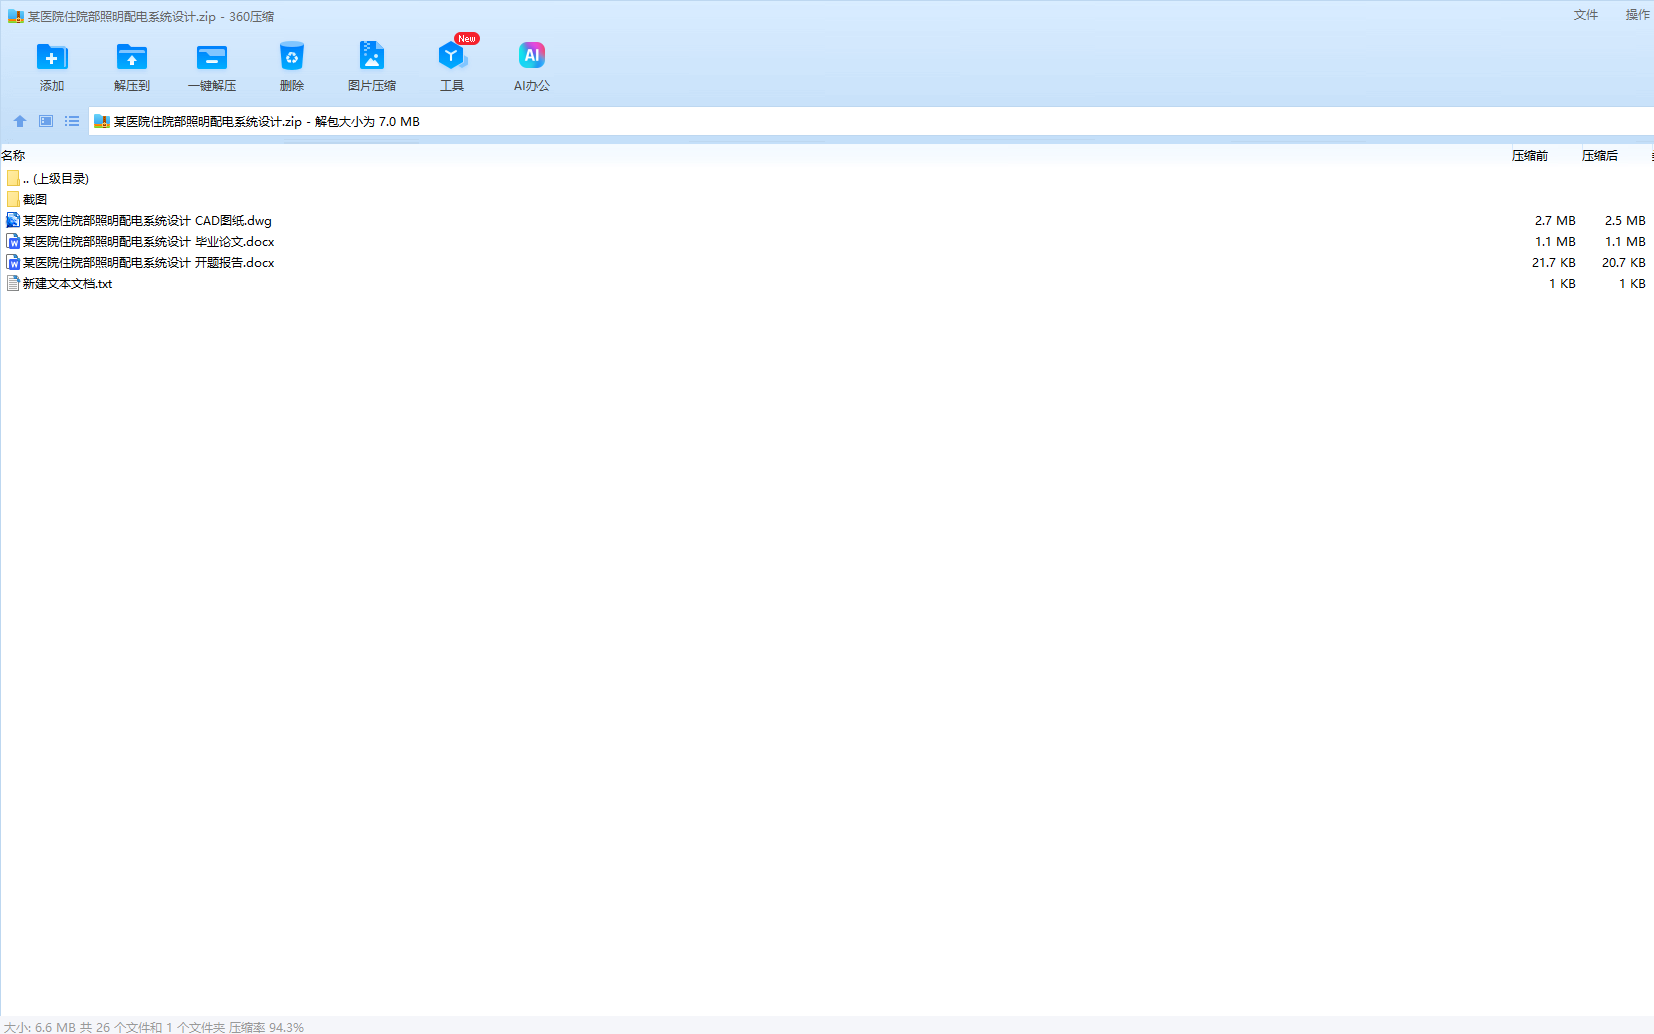Sort by the 压缩后 column header
This screenshot has width=1654, height=1034.
1600,155
